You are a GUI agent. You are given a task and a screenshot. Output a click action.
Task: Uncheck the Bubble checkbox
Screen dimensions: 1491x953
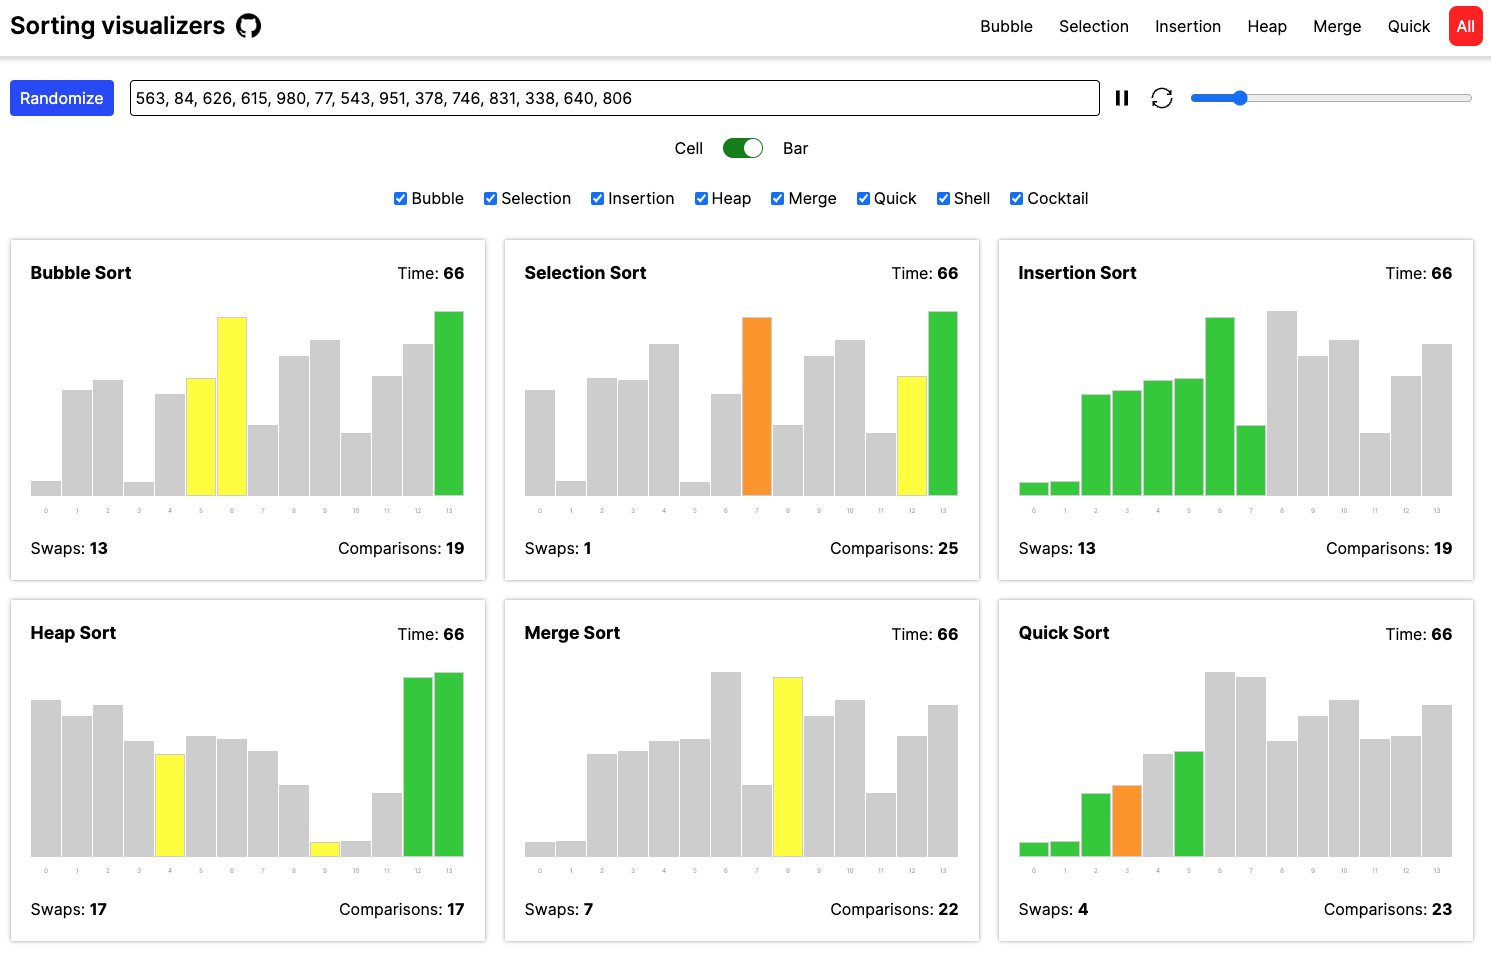tap(400, 199)
